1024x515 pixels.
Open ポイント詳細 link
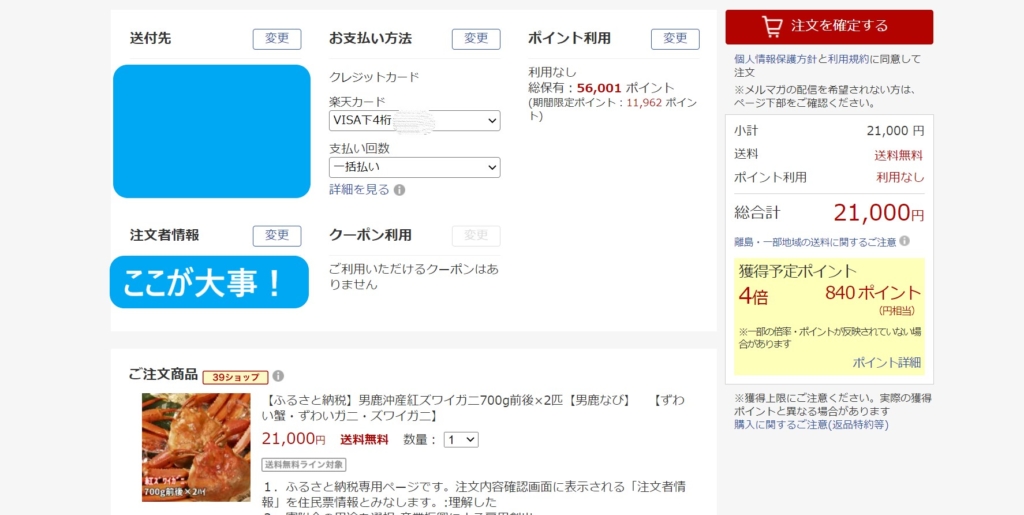[887, 363]
